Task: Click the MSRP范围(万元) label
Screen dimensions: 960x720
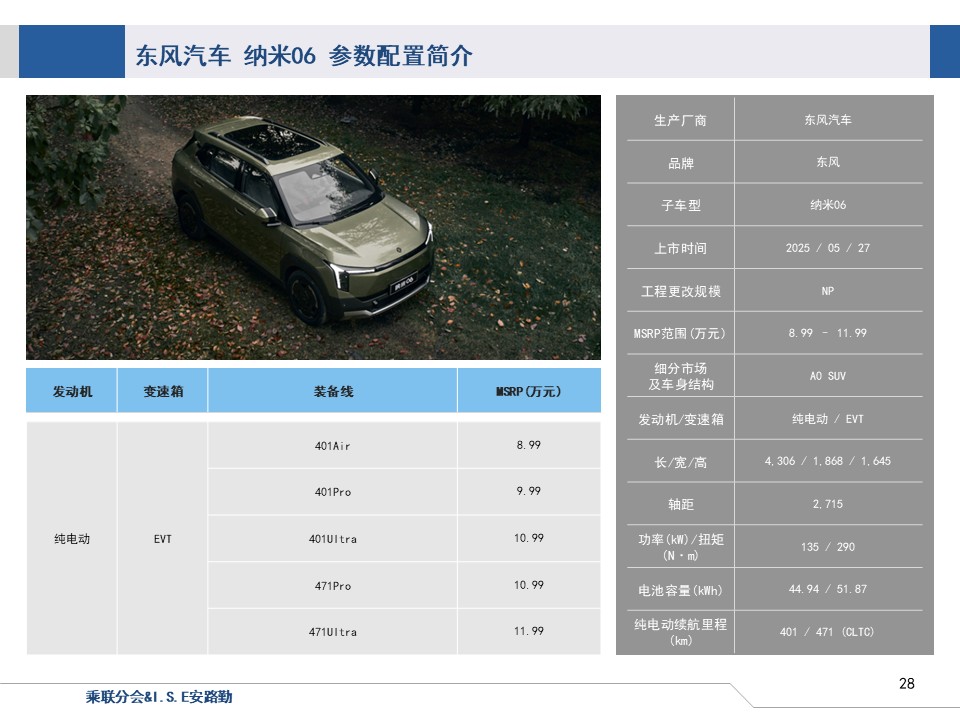Action: 680,334
